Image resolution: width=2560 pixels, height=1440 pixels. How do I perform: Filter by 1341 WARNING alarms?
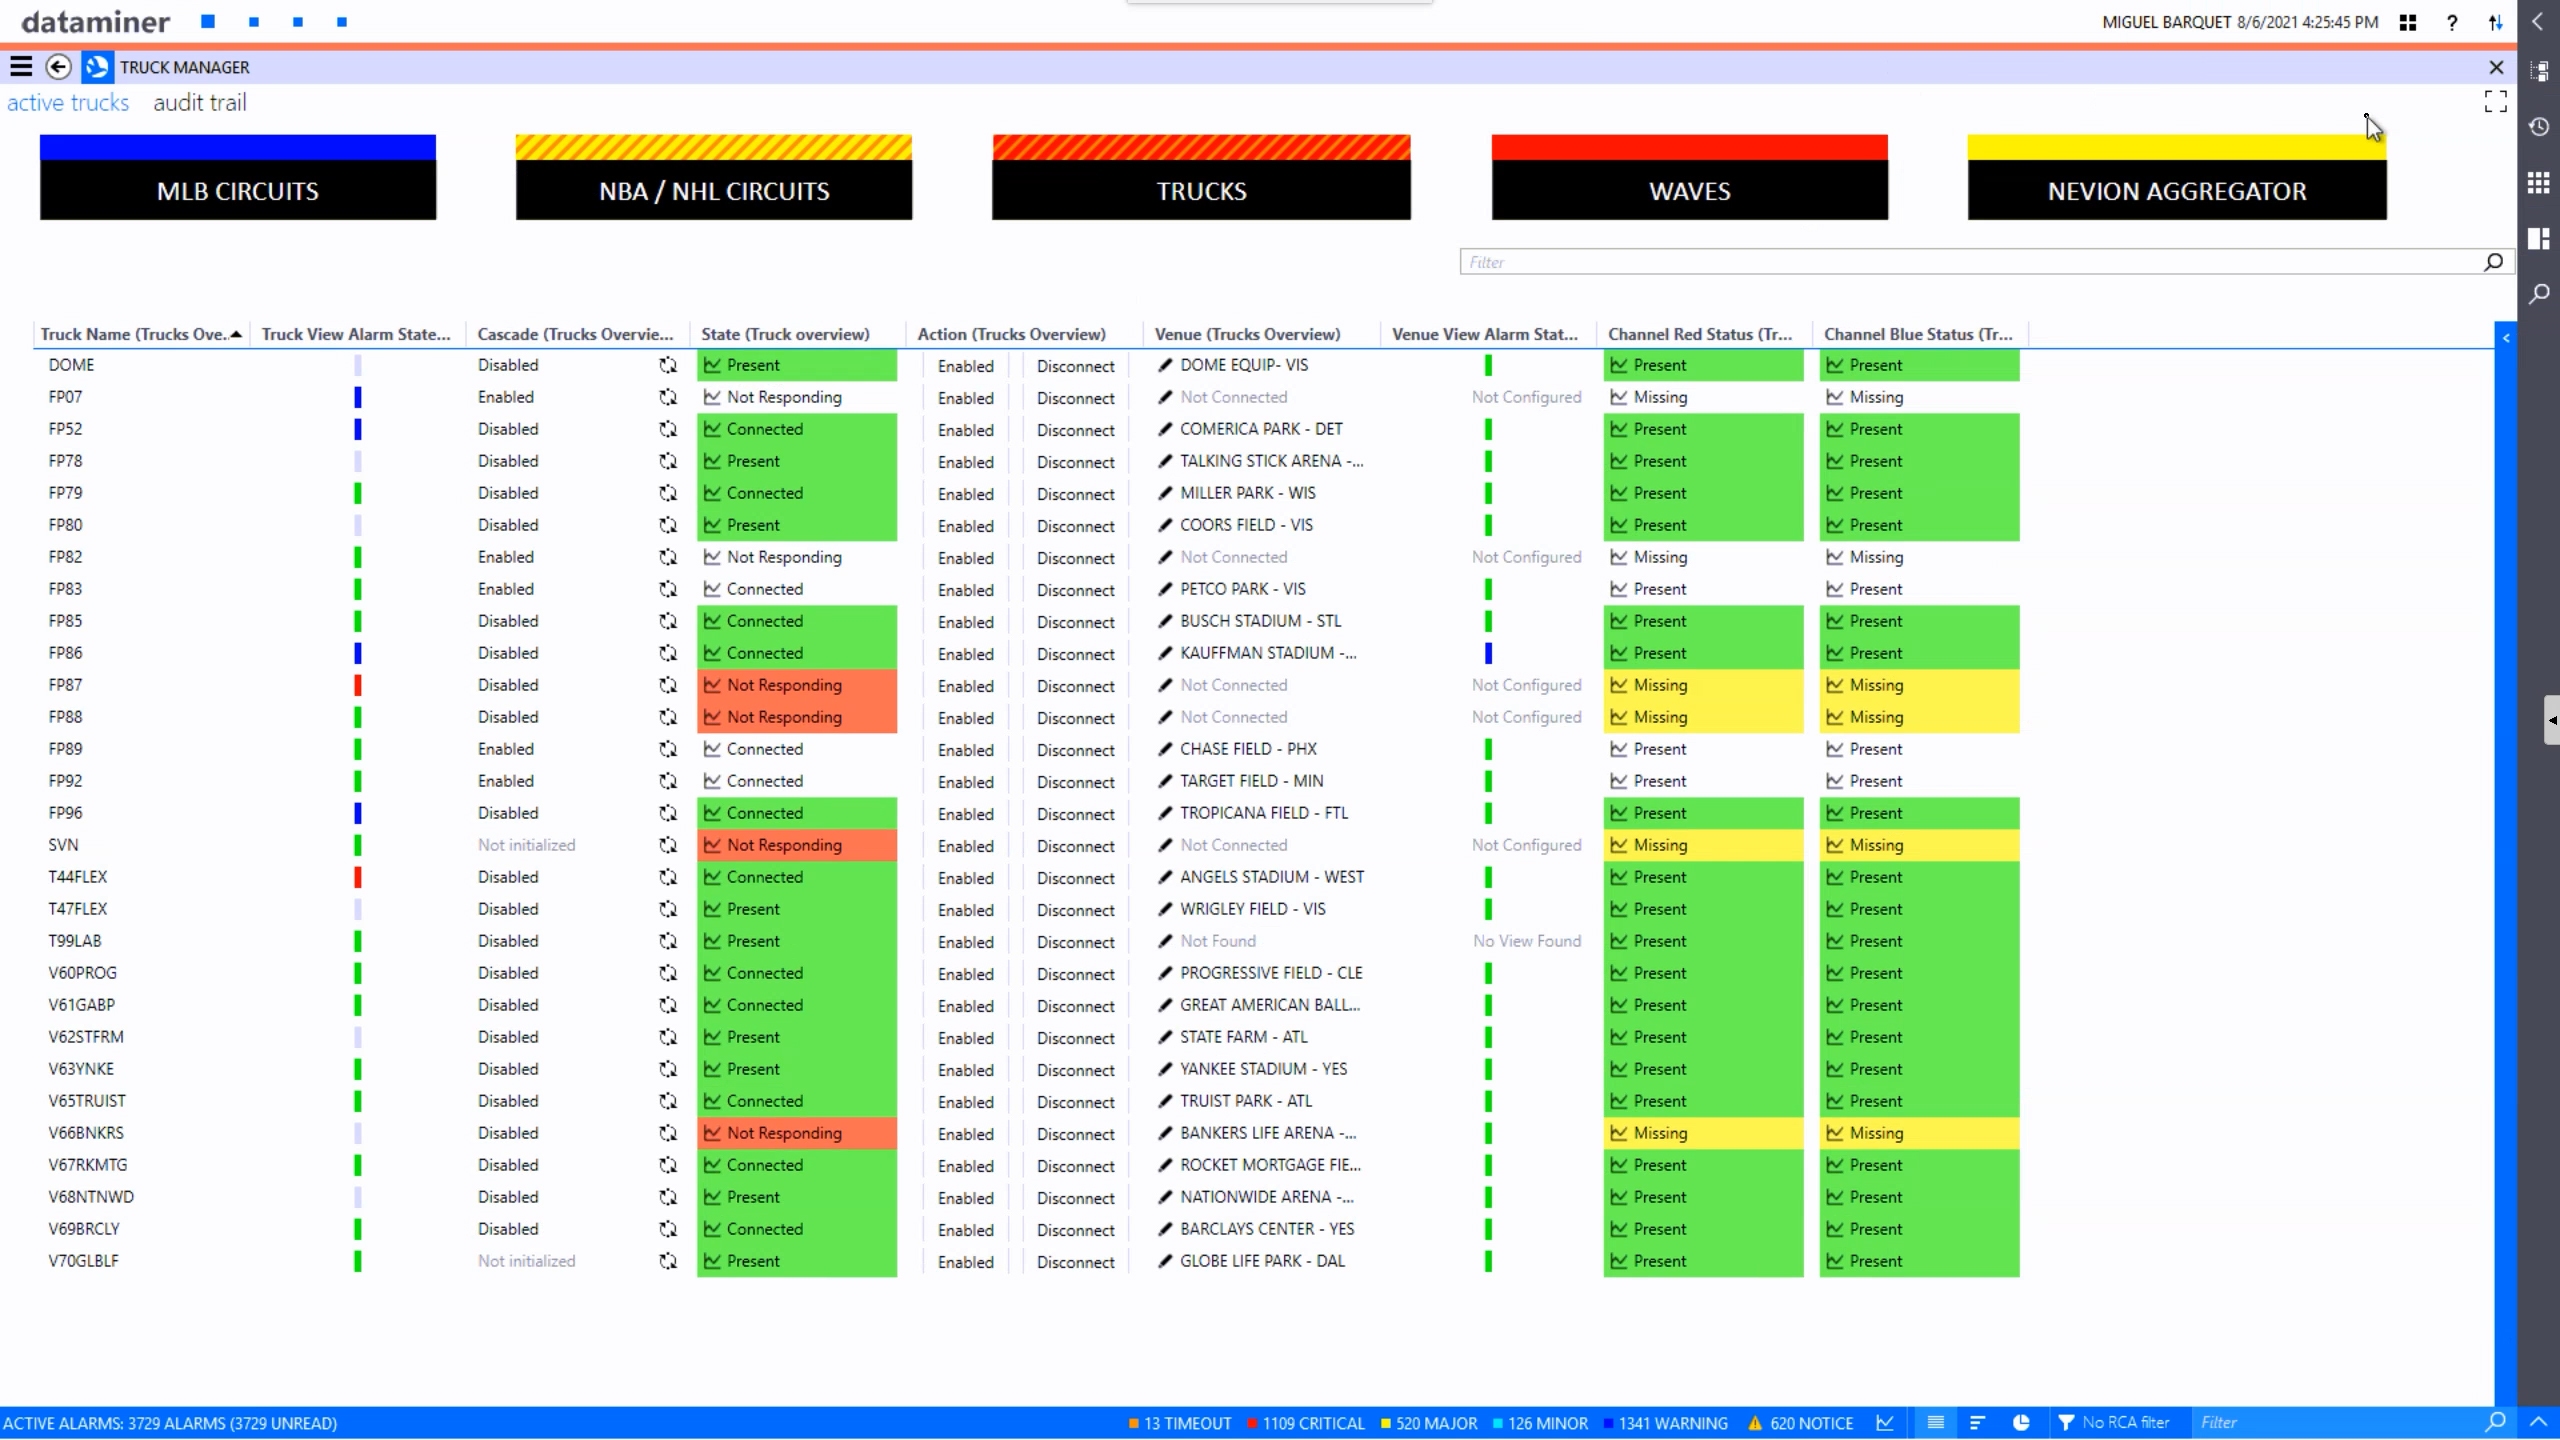(1664, 1423)
